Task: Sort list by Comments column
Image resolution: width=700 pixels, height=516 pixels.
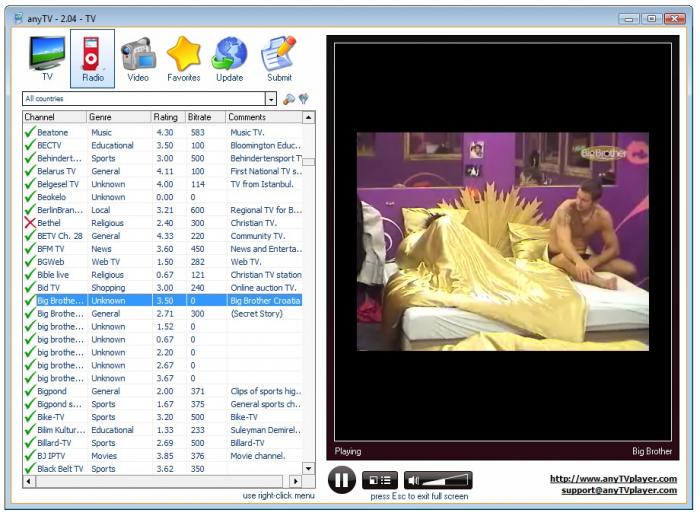Action: 264,117
